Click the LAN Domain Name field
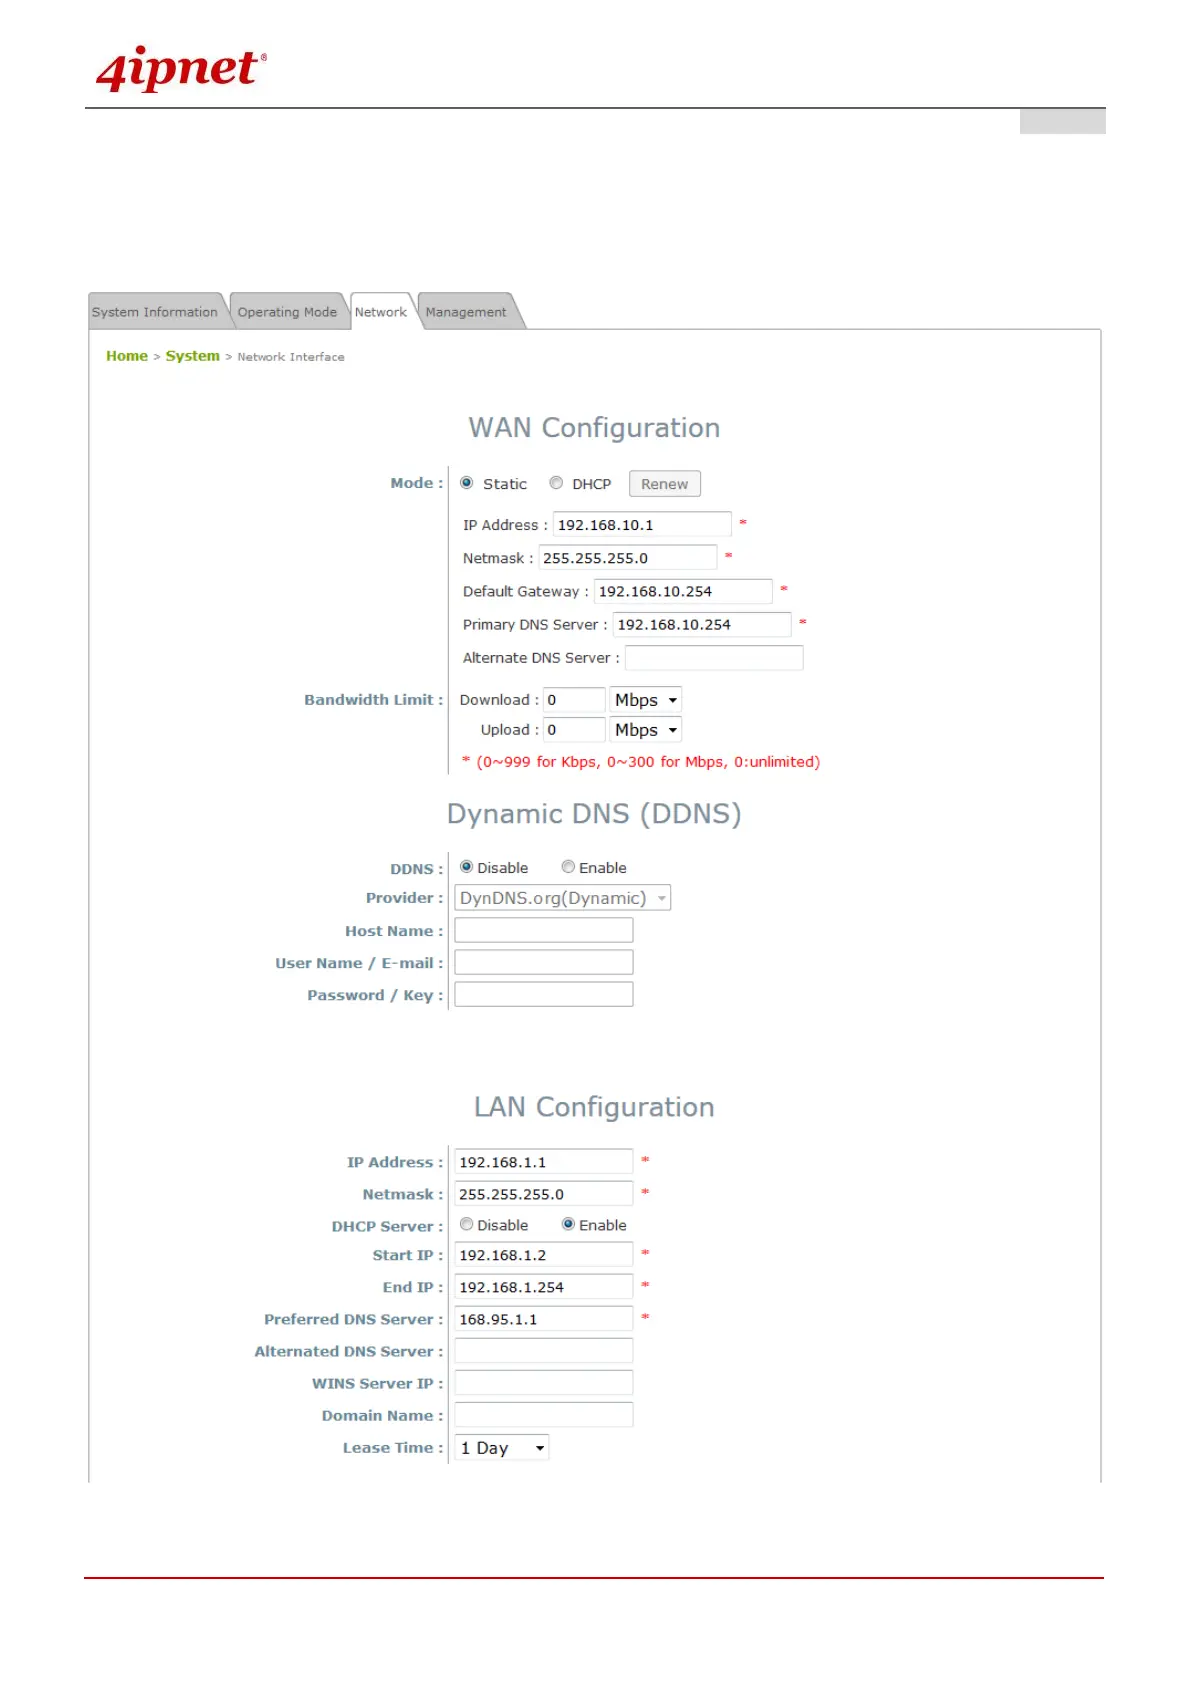Viewport: 1191px width, 1684px height. 544,1415
